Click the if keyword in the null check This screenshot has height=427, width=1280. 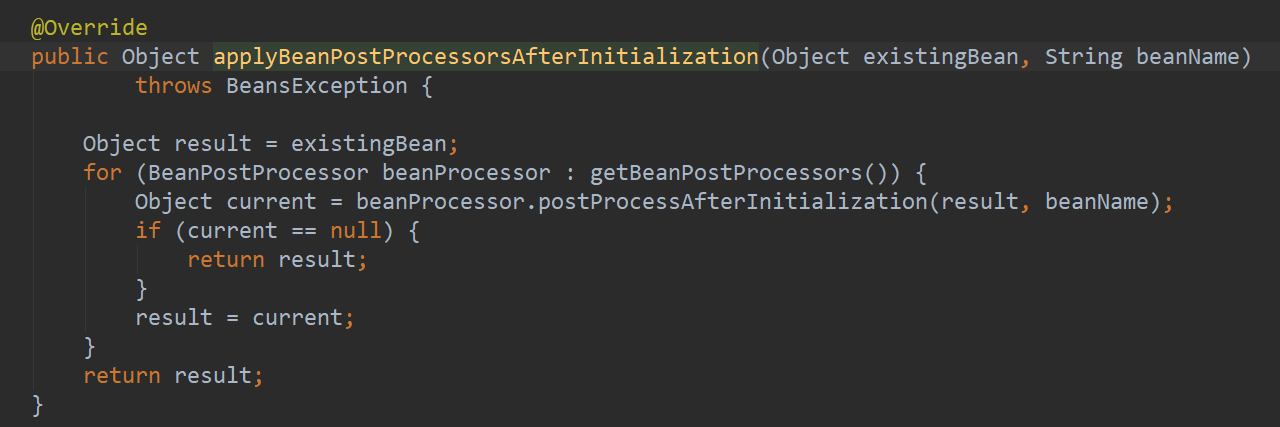(147, 231)
